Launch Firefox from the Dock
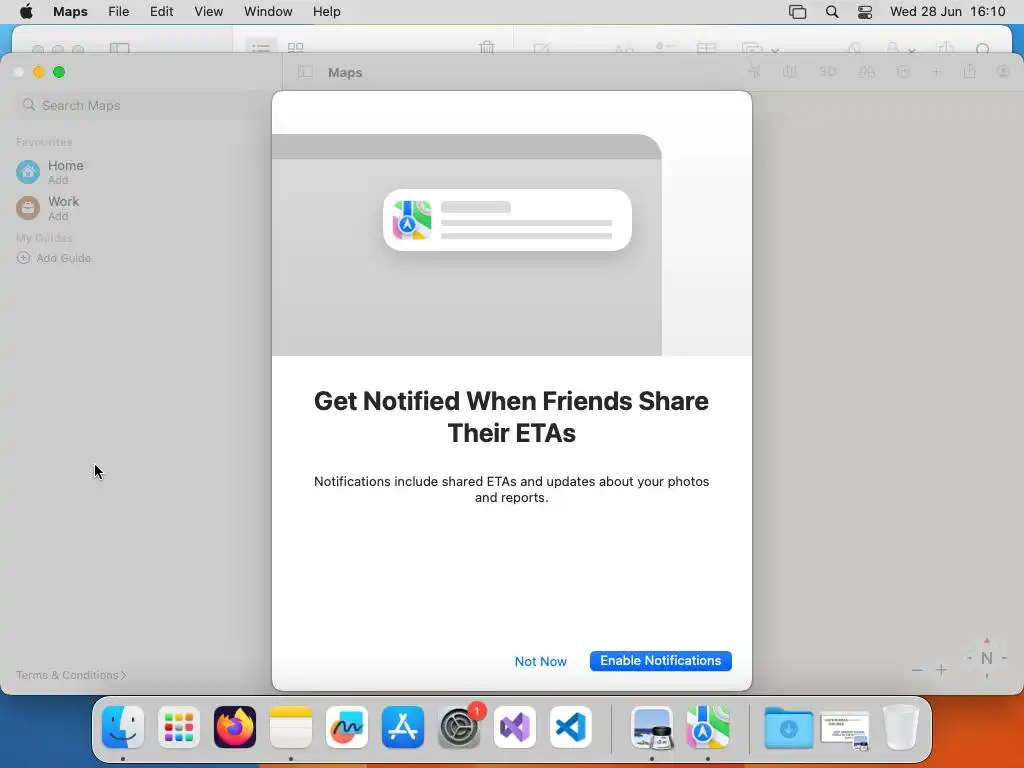Viewport: 1024px width, 768px height. [x=234, y=727]
